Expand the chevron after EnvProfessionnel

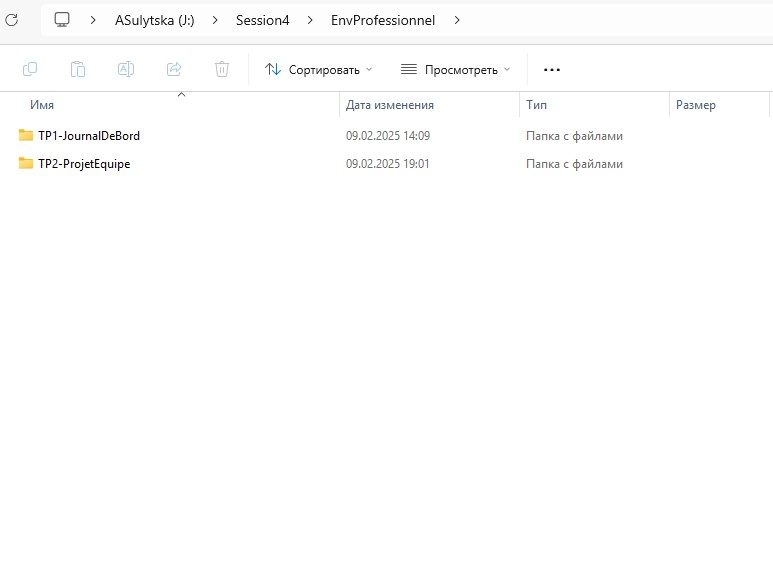click(x=458, y=20)
